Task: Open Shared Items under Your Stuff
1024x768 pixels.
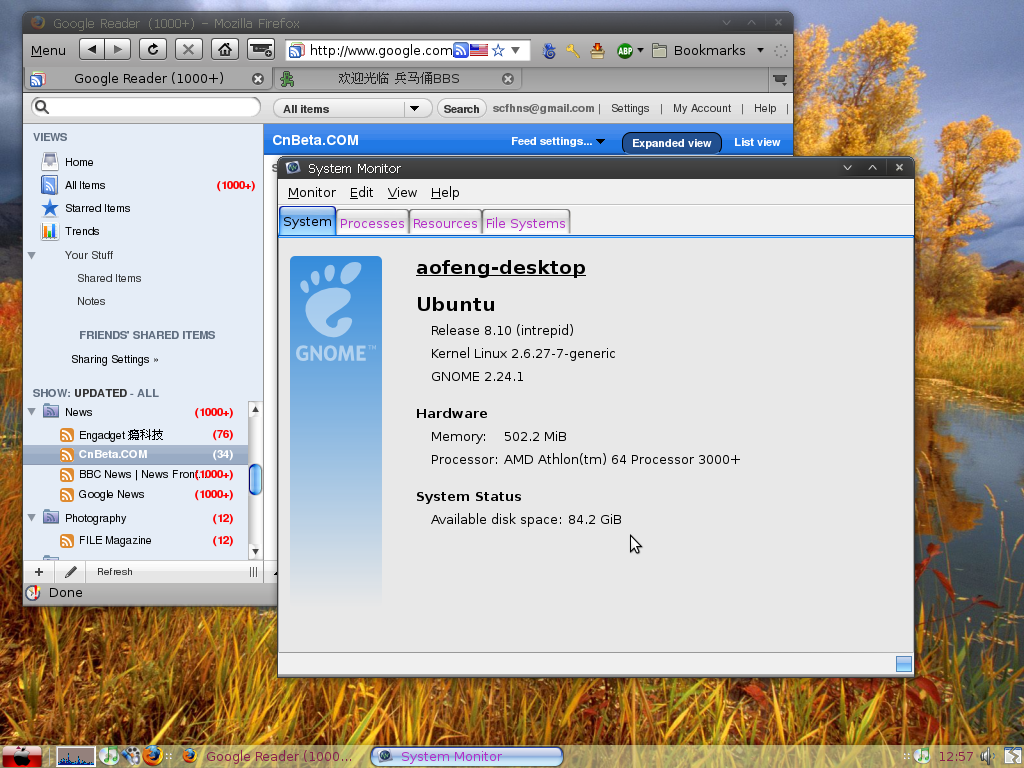Action: tap(109, 278)
